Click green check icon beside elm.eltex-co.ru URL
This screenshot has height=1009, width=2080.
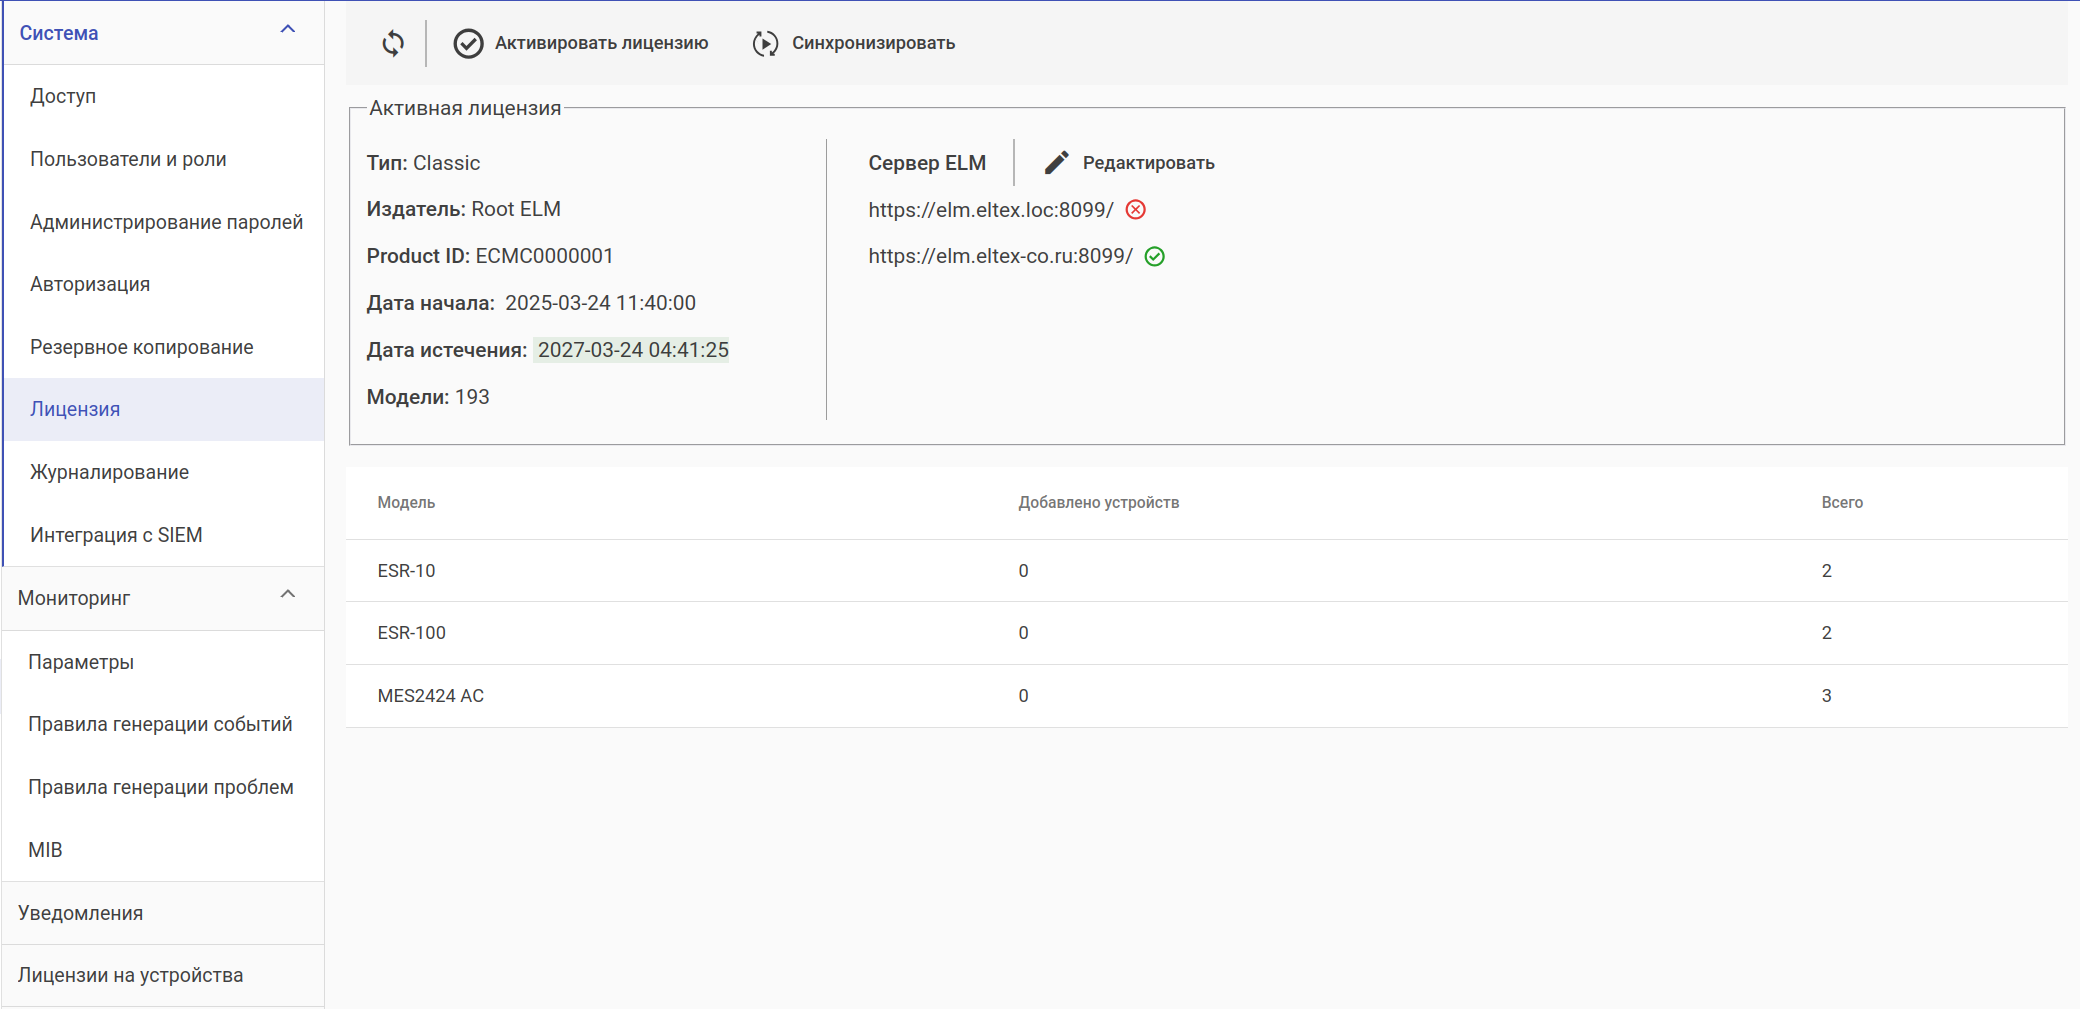tap(1155, 257)
